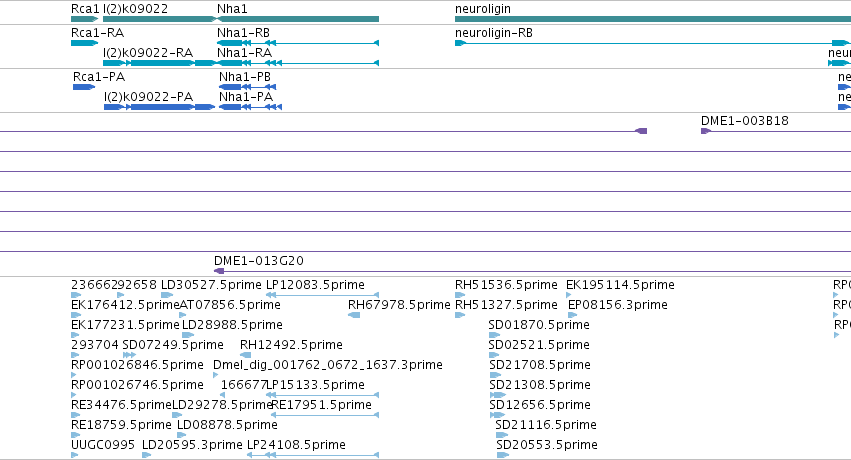Click the DME1-003B18 clone marker
The image size is (851, 460).
coord(706,131)
